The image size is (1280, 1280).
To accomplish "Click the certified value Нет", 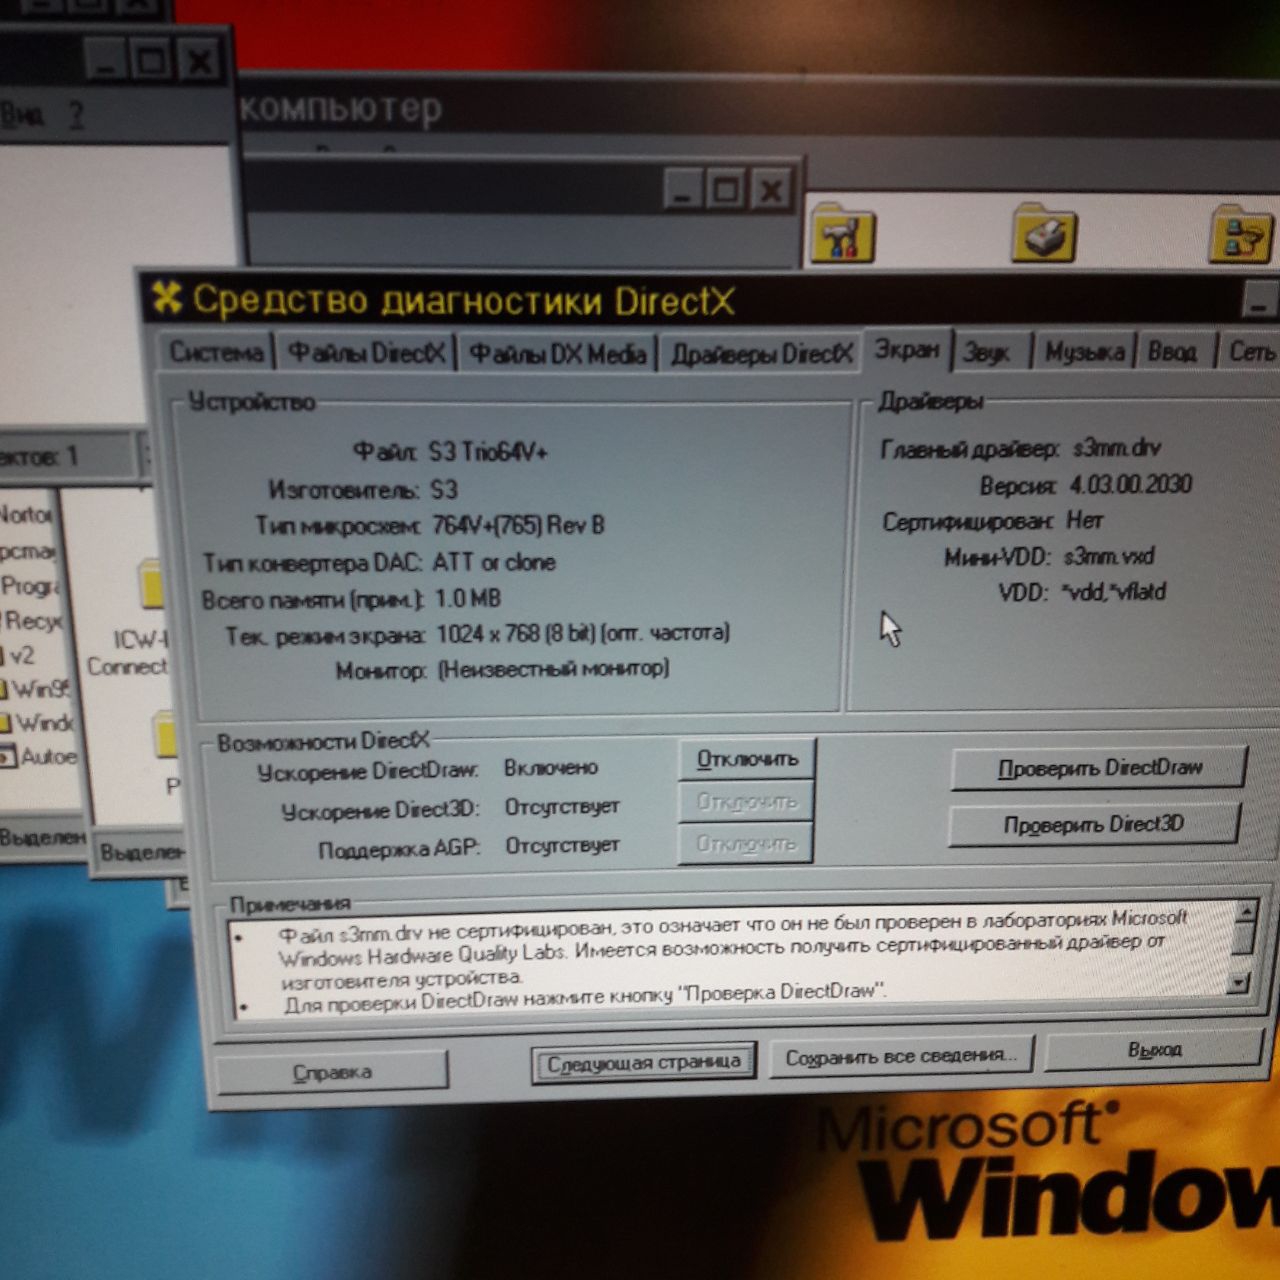I will [x=1084, y=520].
